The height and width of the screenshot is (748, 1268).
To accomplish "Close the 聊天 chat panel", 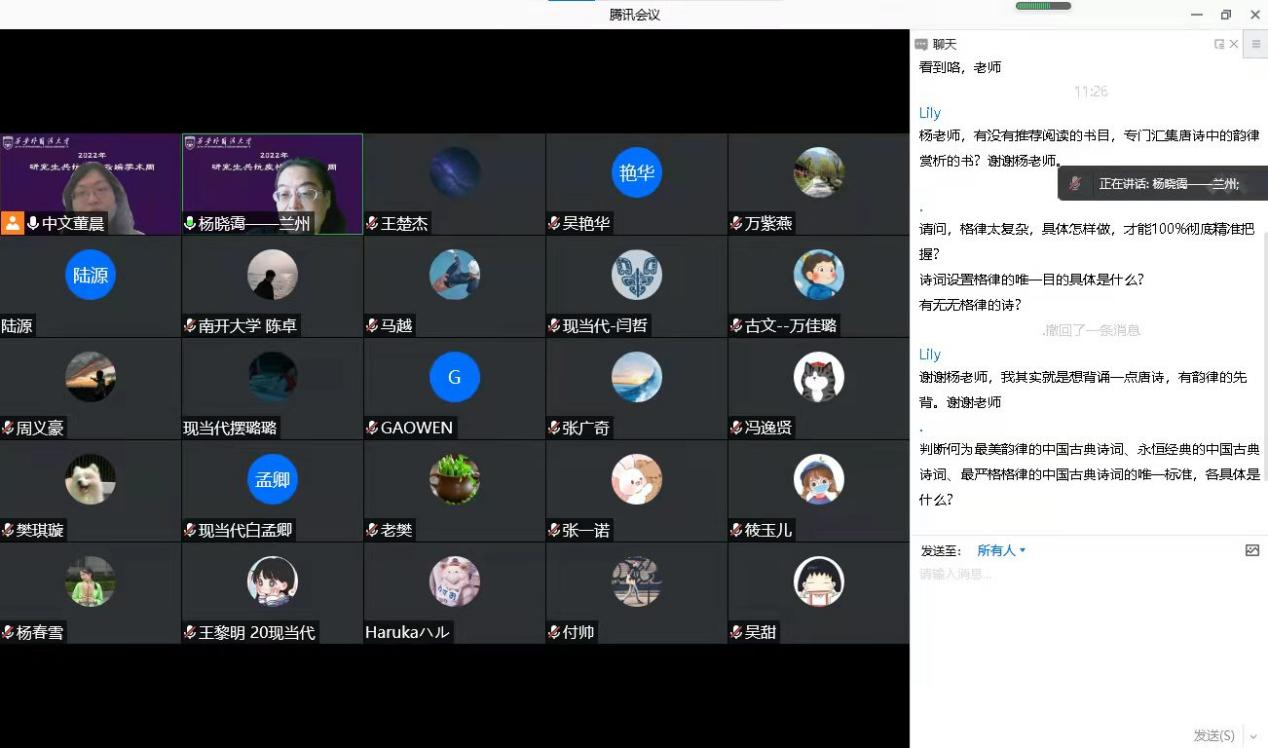I will [1234, 44].
